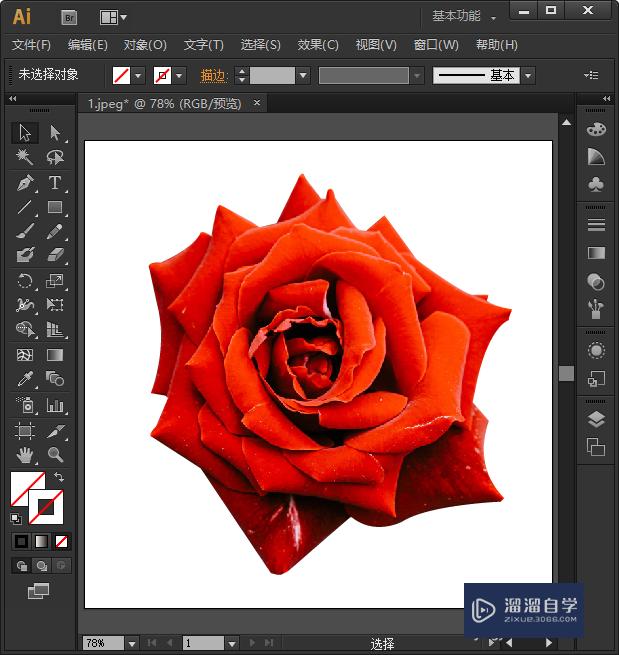The image size is (619, 655).
Task: Set paint mode to Color
Action: point(21,541)
